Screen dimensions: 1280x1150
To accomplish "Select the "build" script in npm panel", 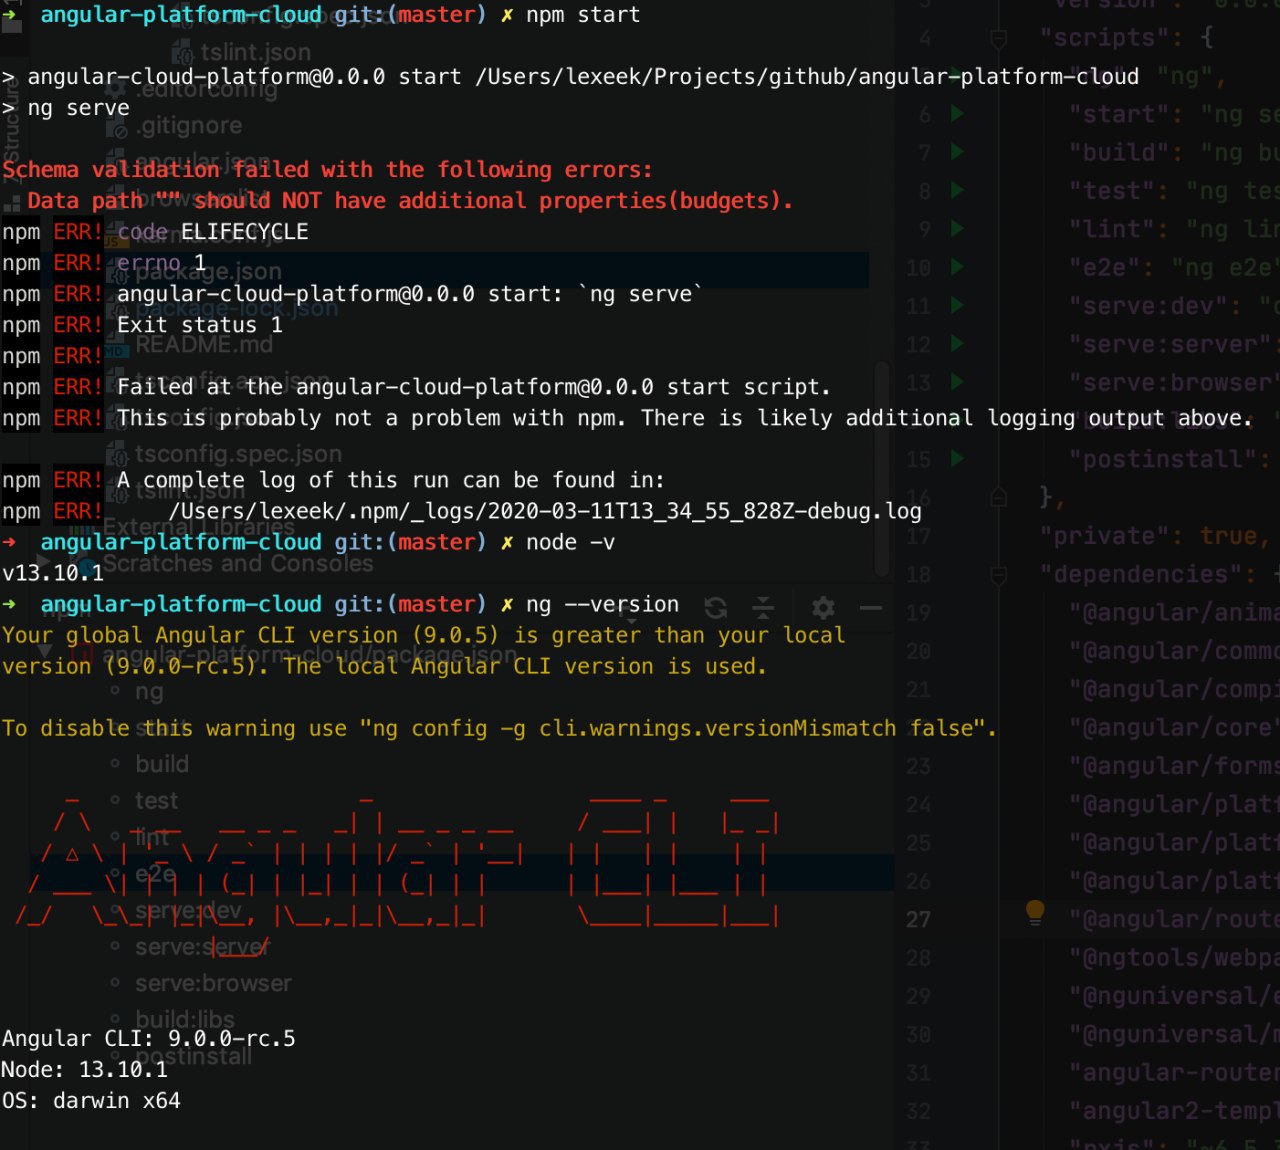I will coord(162,764).
